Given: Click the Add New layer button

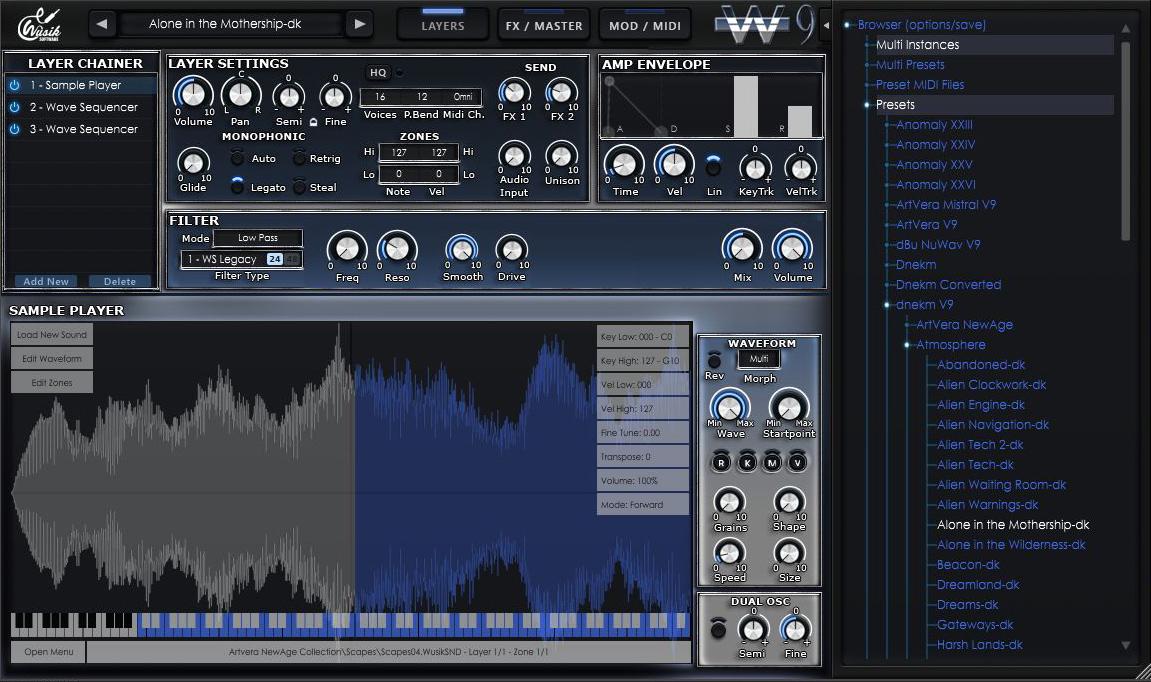Looking at the screenshot, I should coord(46,281).
